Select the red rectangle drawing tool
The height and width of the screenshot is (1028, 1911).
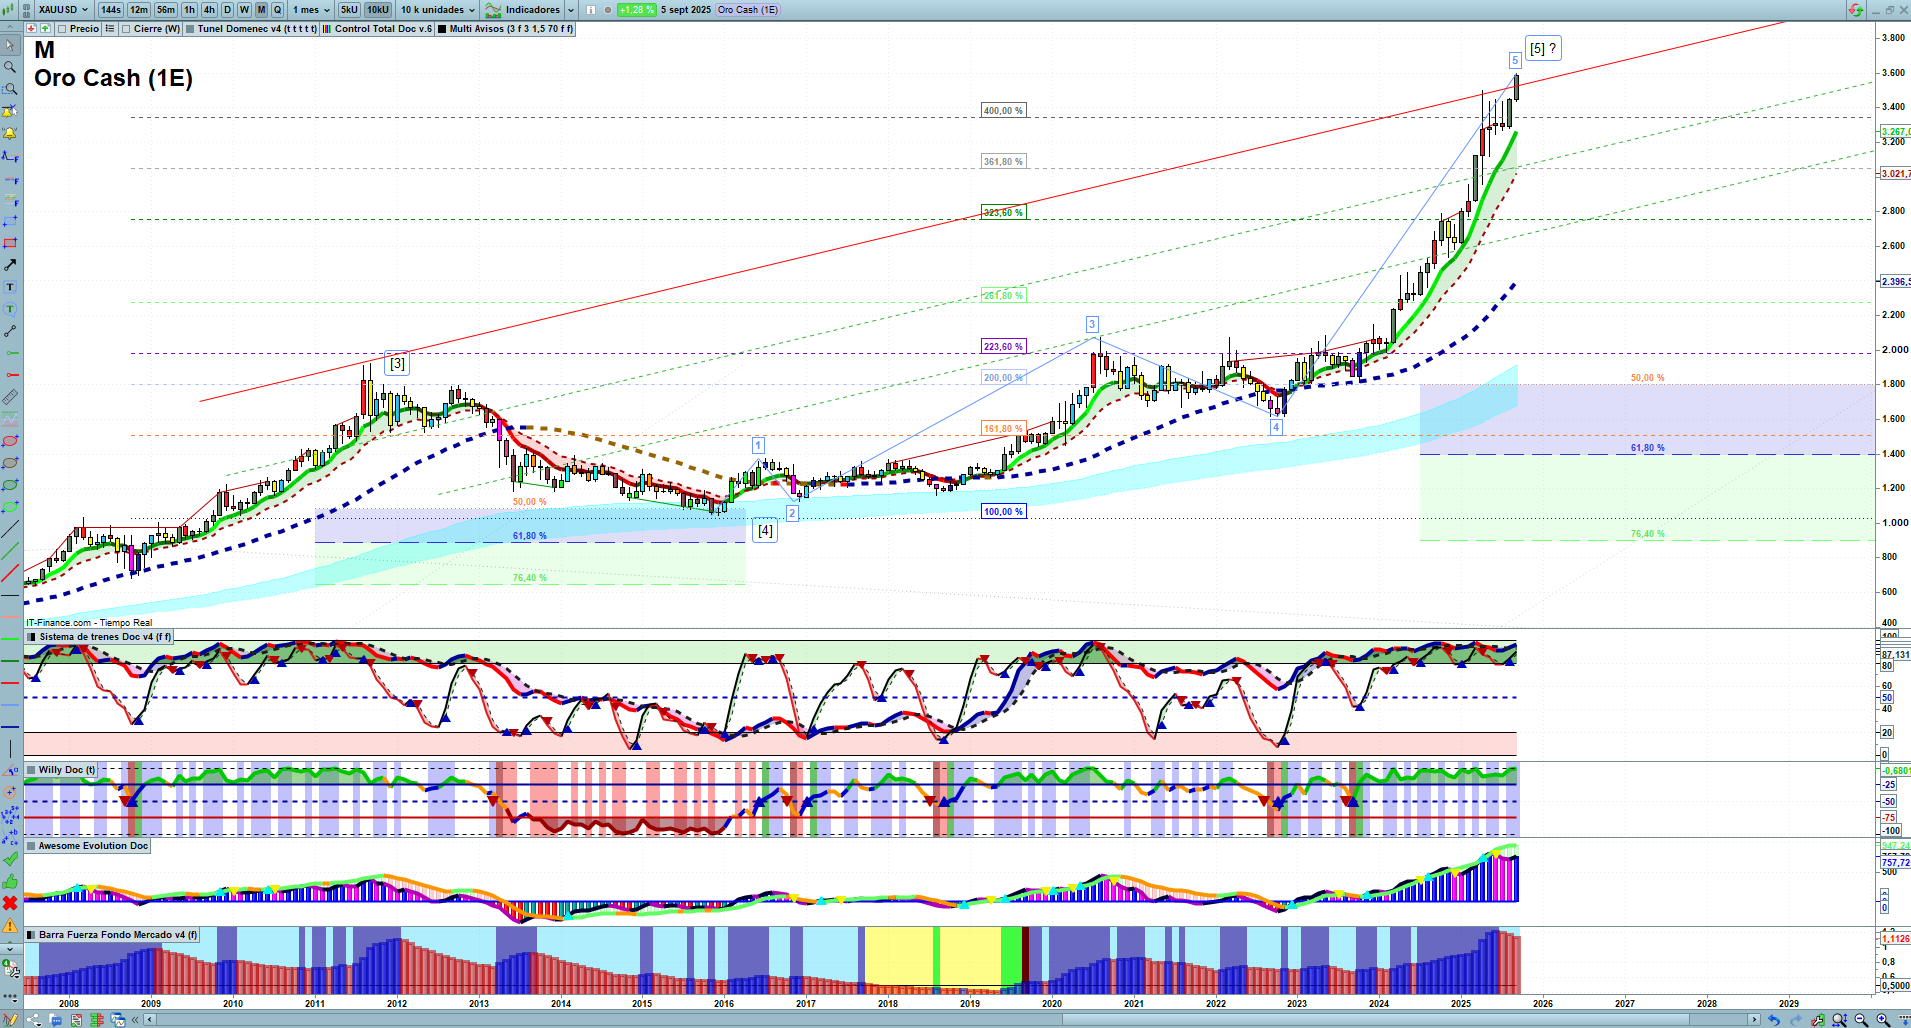click(10, 243)
